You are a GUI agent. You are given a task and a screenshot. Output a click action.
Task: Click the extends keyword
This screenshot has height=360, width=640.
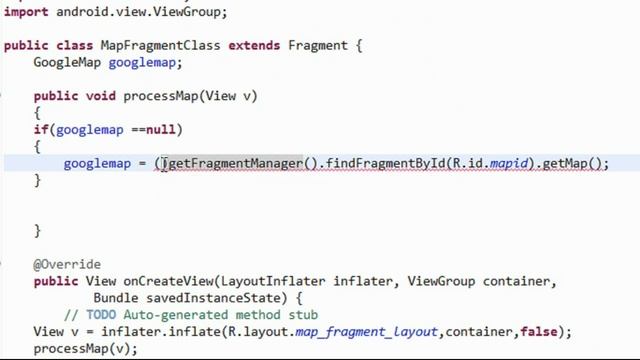coord(254,45)
